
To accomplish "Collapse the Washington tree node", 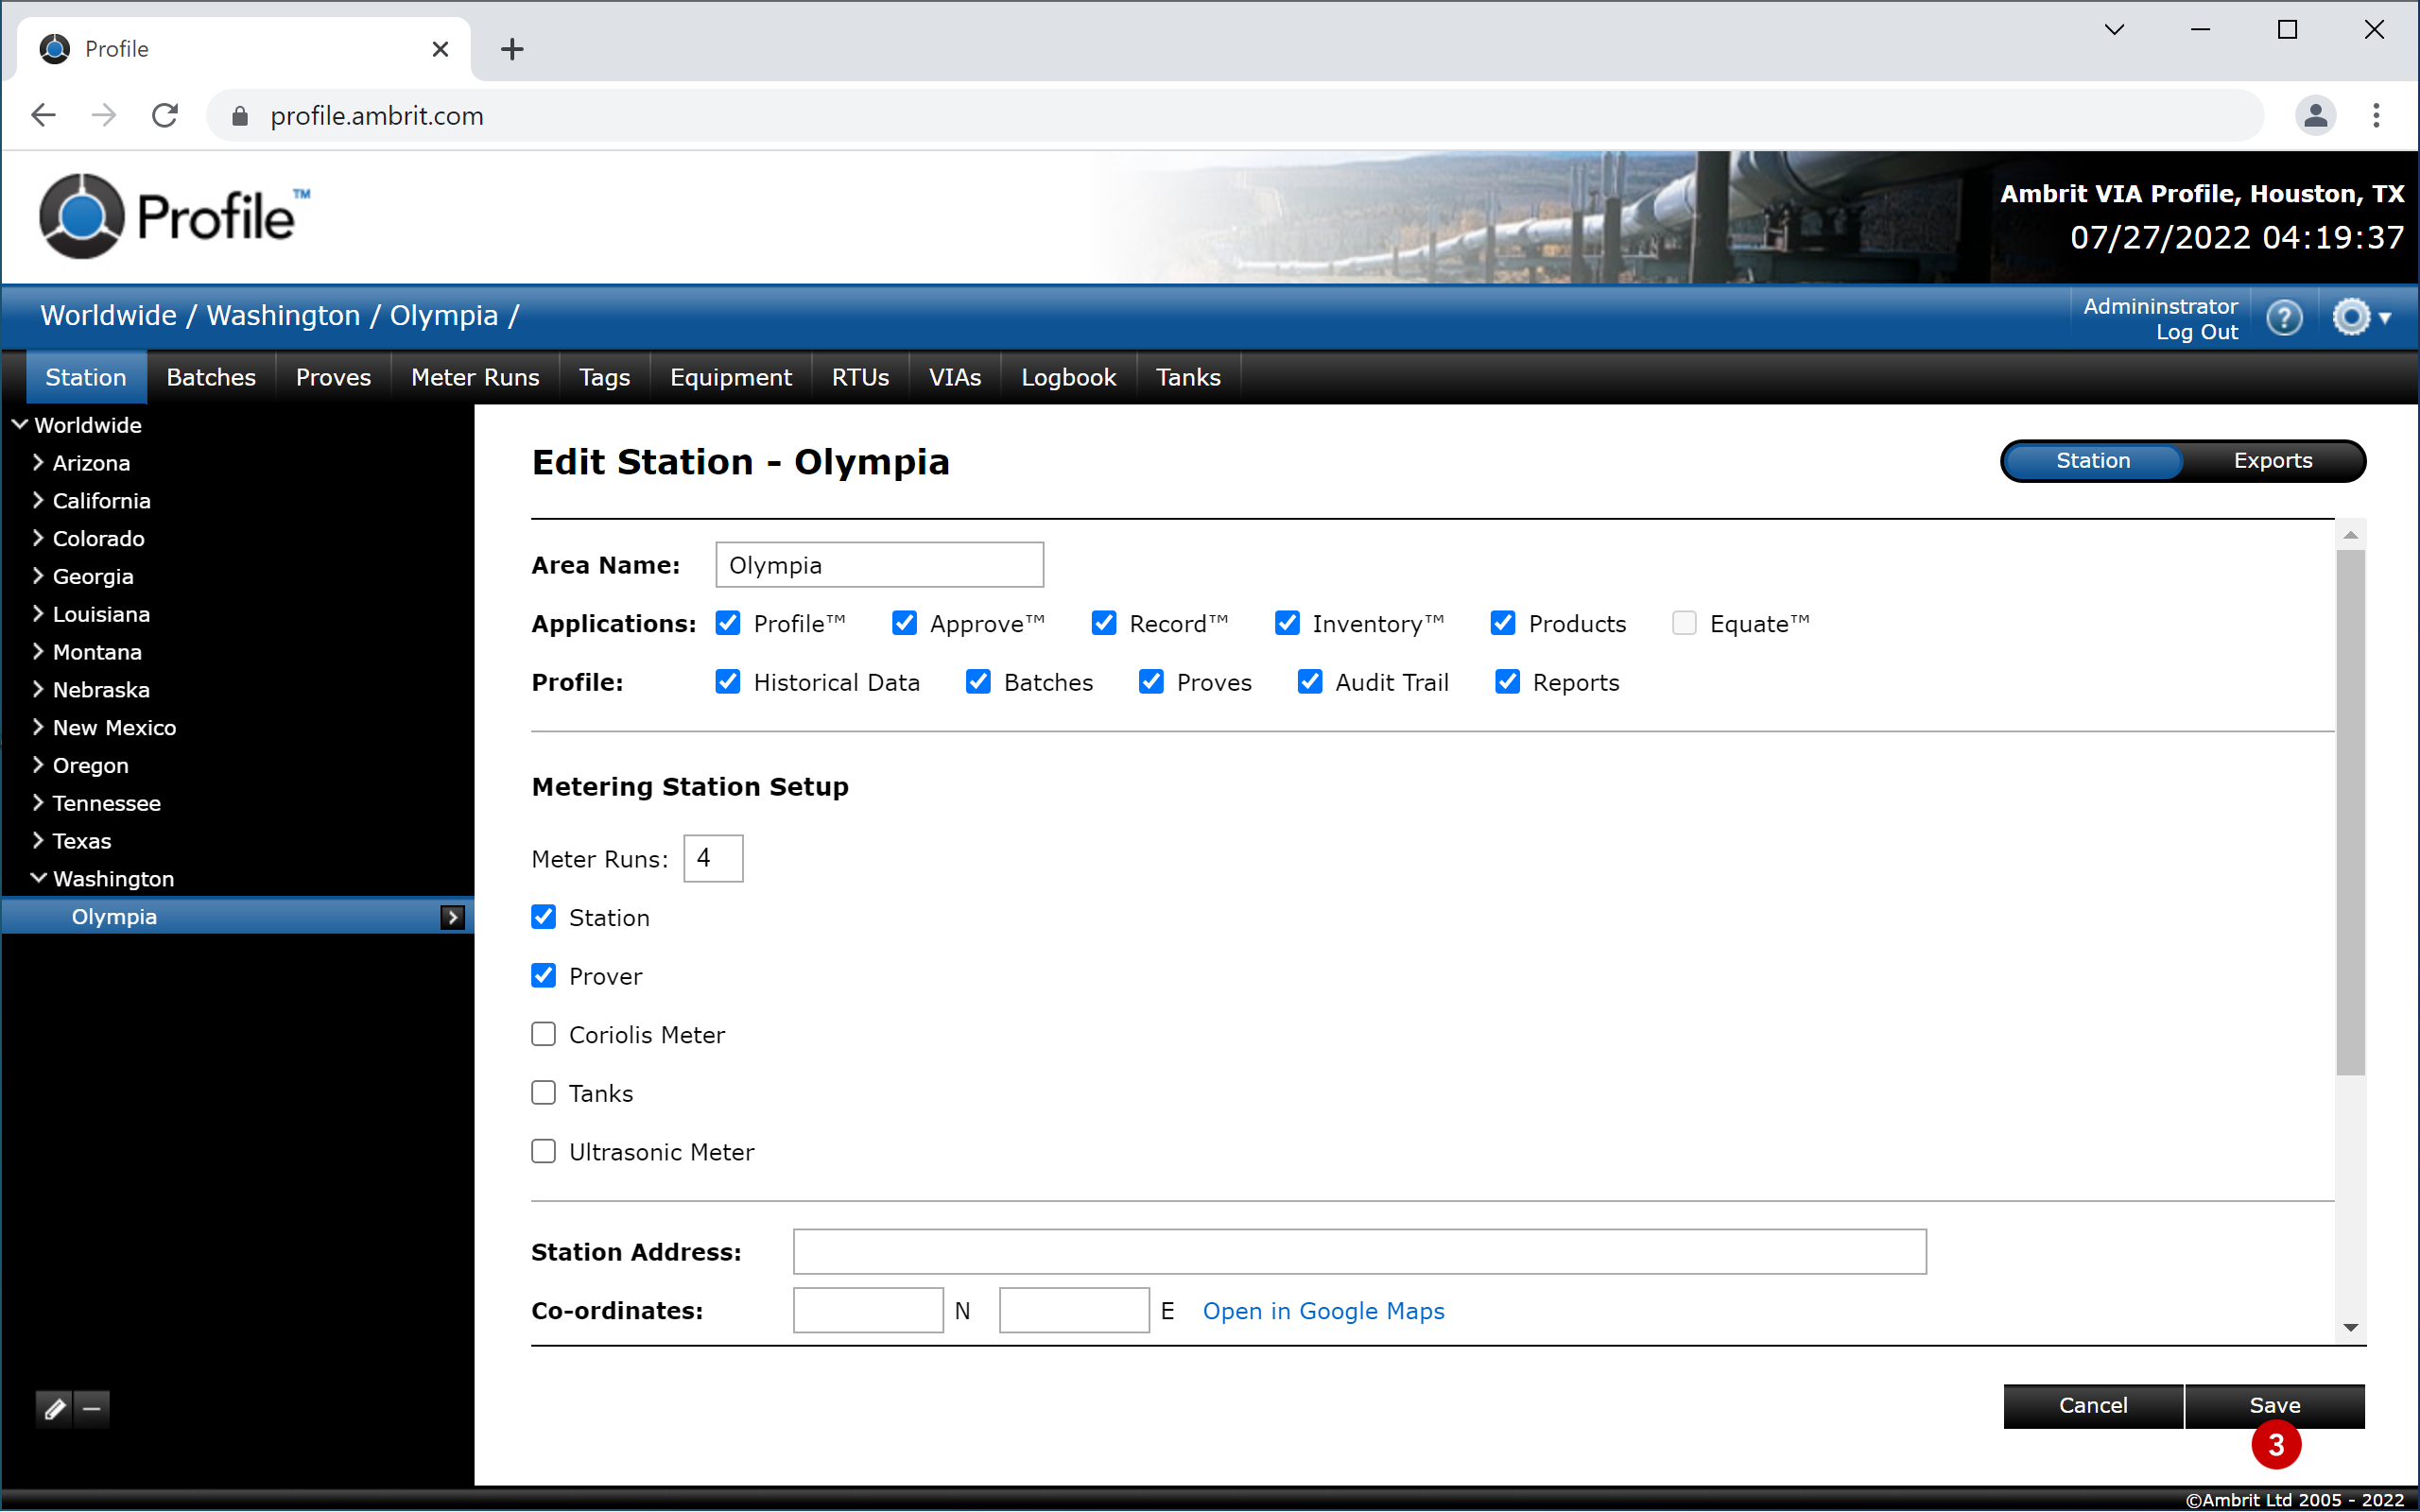I will [38, 878].
